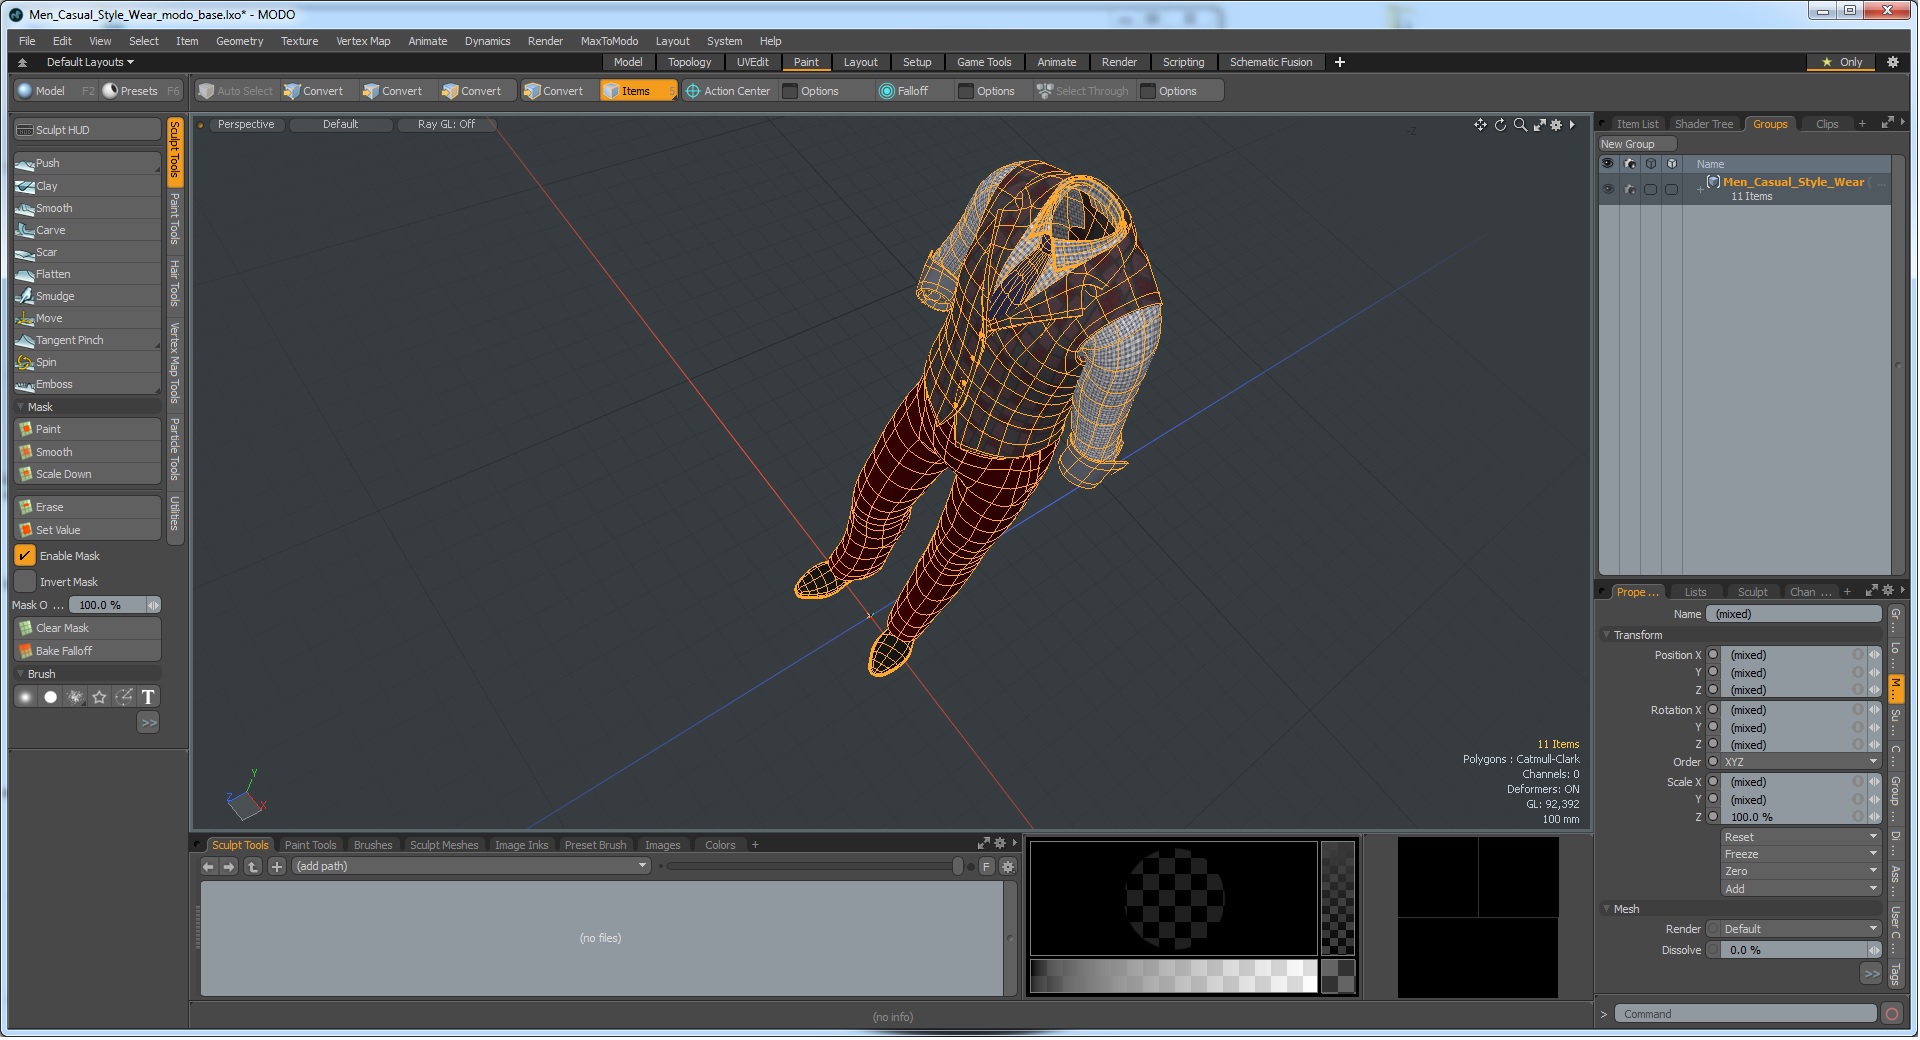This screenshot has height=1040, width=1920.
Task: Select the text brush tip
Action: tap(148, 697)
